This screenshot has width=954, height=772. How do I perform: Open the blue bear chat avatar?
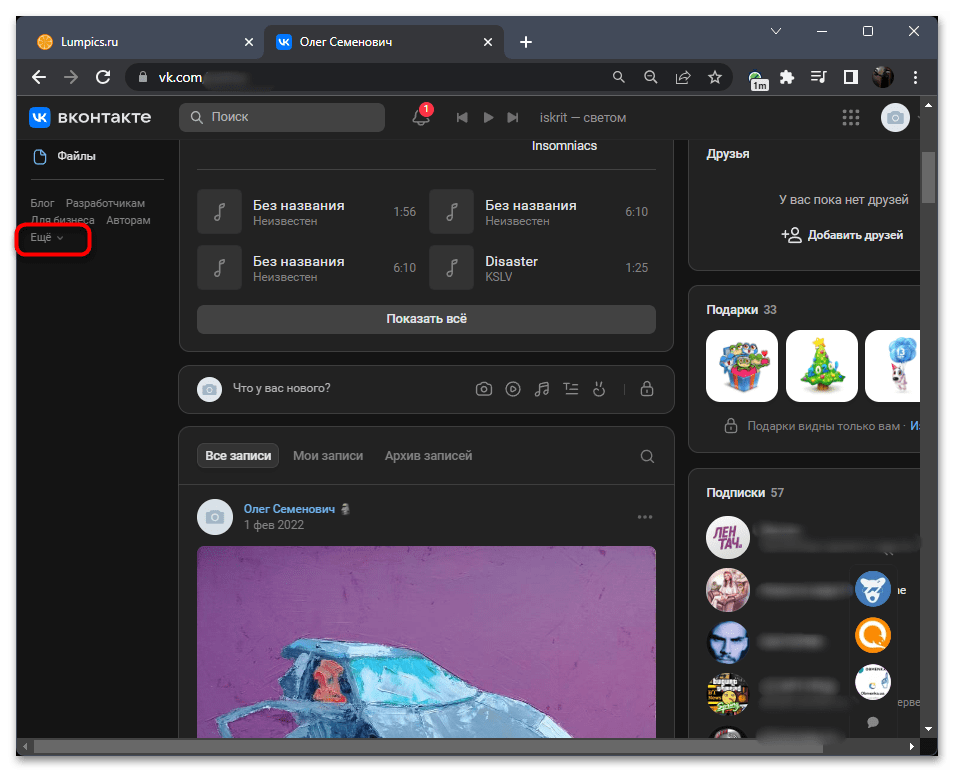tap(872, 589)
